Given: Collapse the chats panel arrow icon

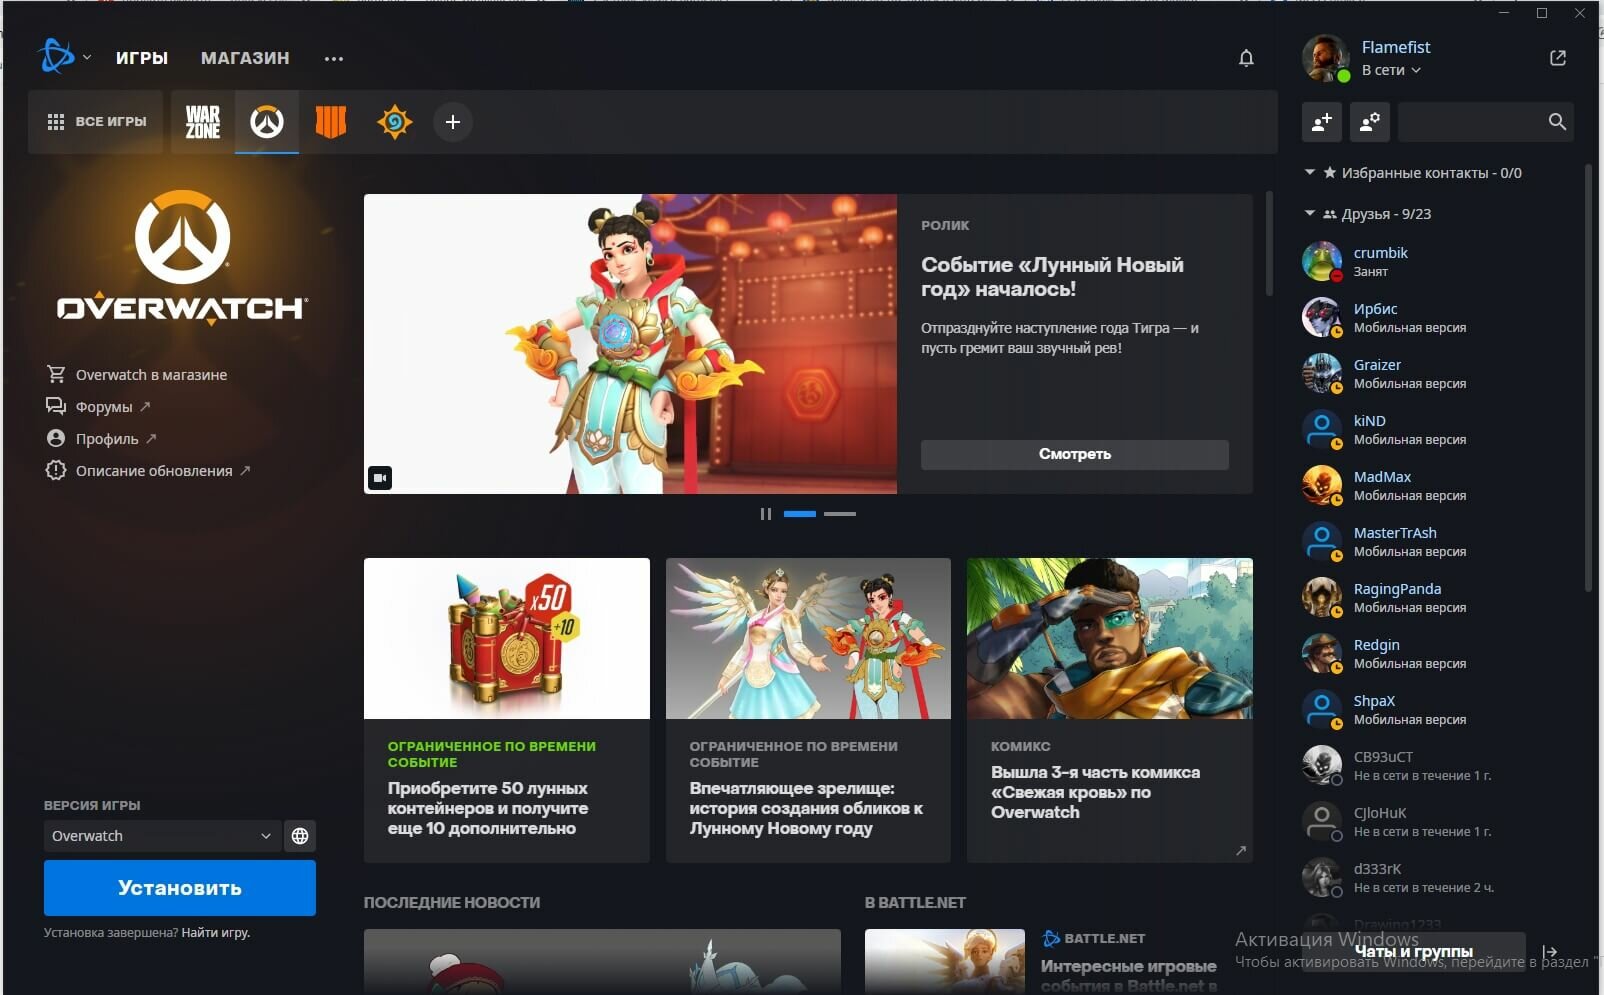Looking at the screenshot, I should tap(1550, 952).
